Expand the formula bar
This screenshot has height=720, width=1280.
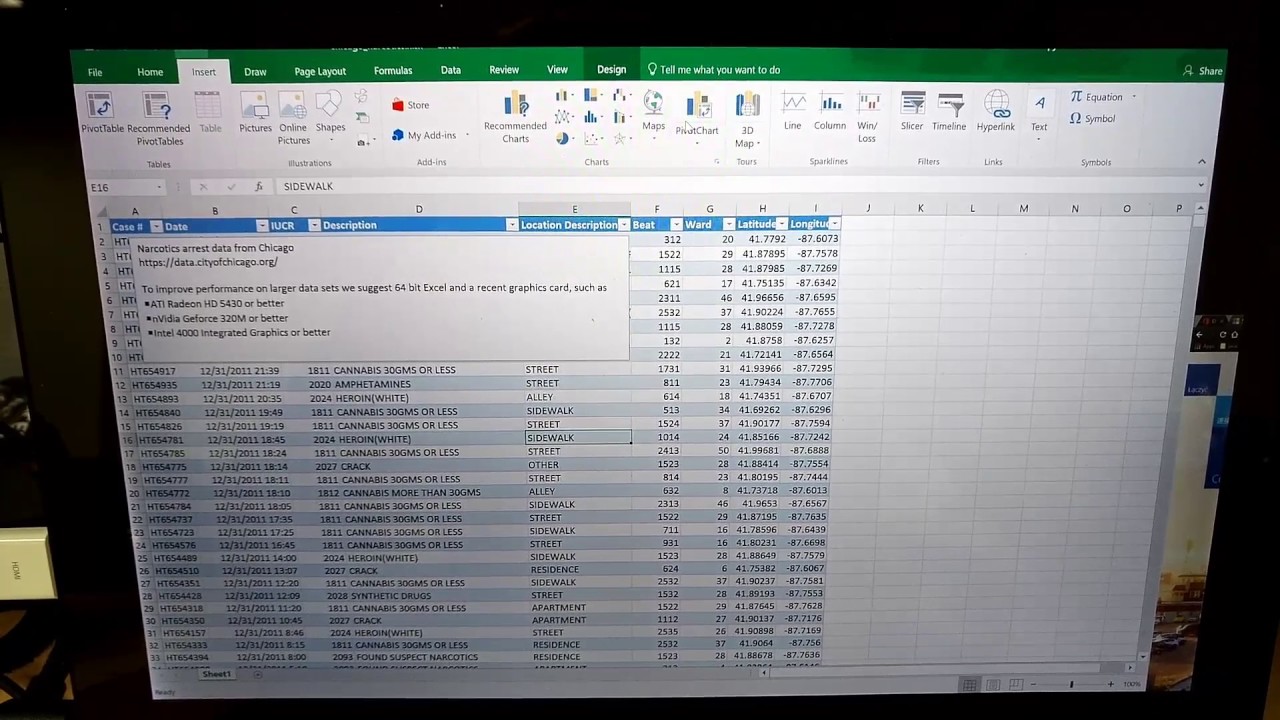[1200, 185]
